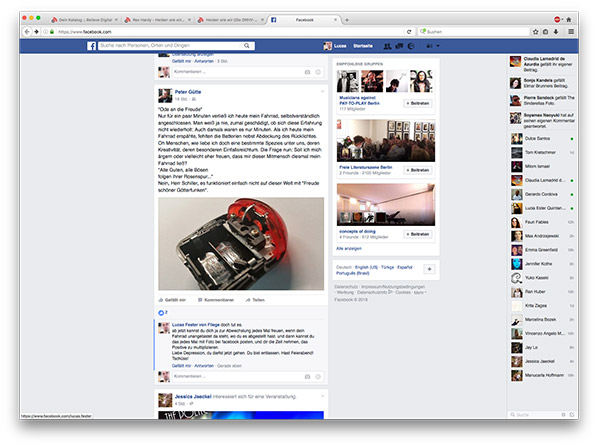598x447 pixels.
Task: Open options chevron on Peter Gütte's post
Action: (x=322, y=92)
